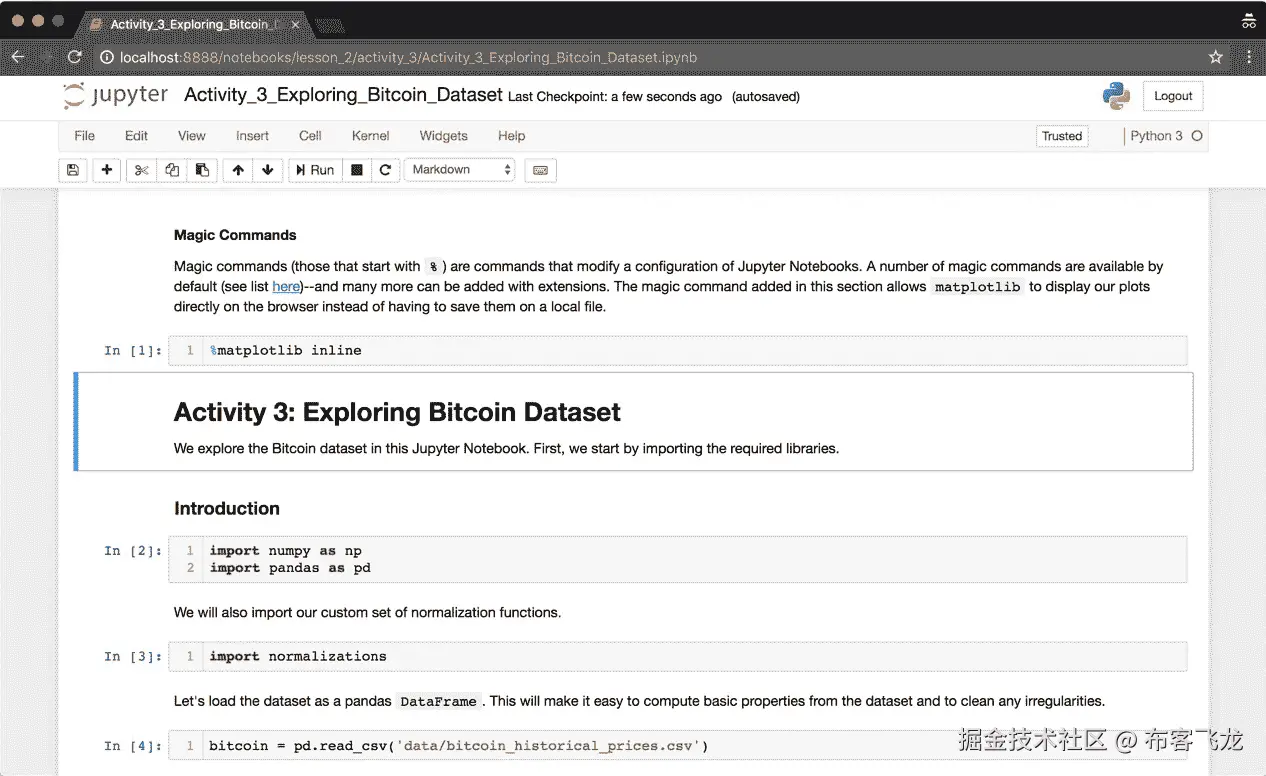
Task: Open the cell type Markdown dropdown
Action: 462,170
